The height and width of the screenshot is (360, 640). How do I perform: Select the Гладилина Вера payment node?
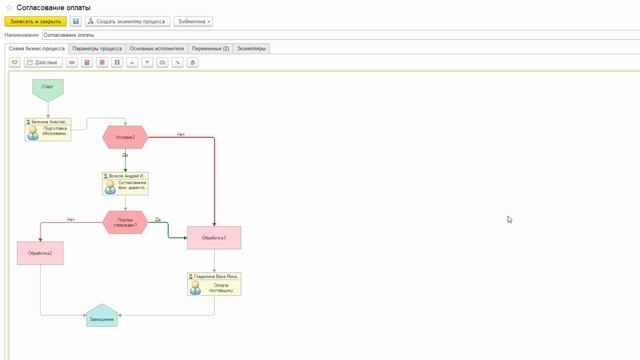click(214, 284)
